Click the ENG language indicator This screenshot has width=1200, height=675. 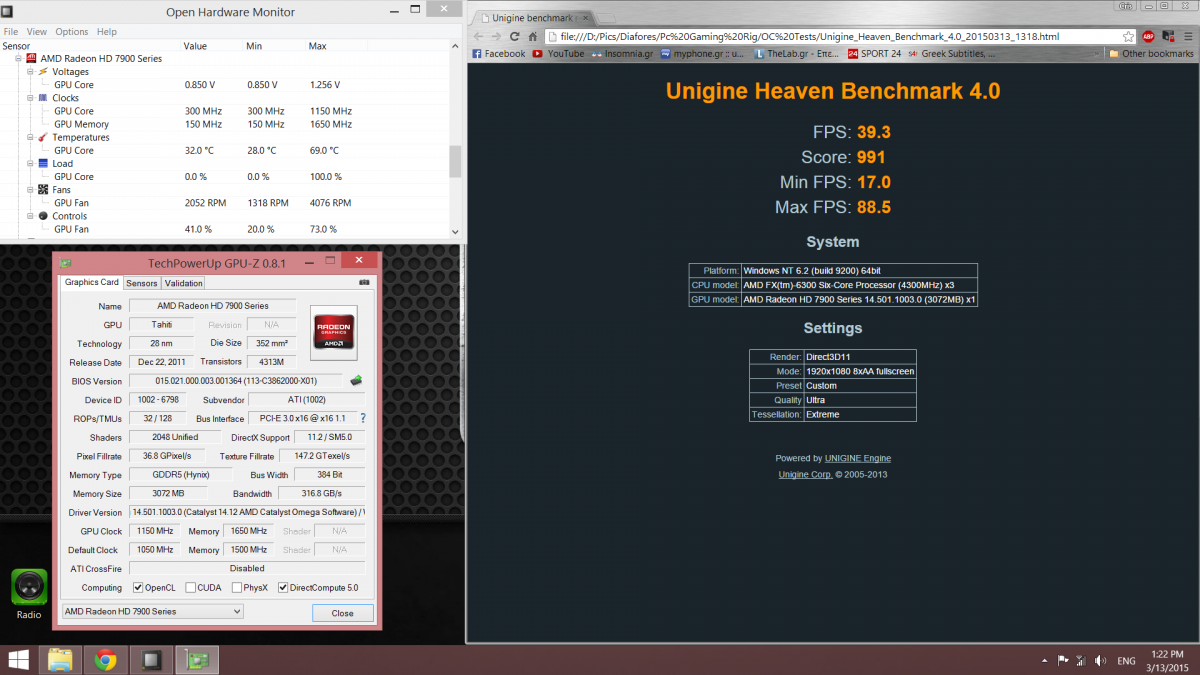tap(1126, 661)
